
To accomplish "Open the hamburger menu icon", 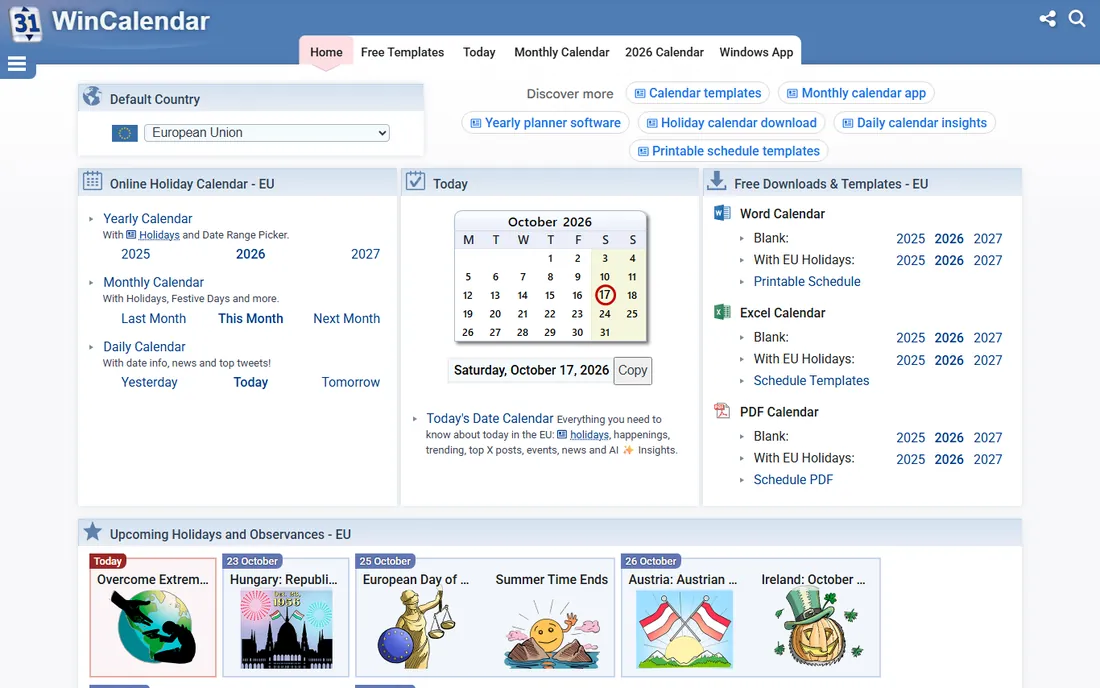I will [17, 65].
